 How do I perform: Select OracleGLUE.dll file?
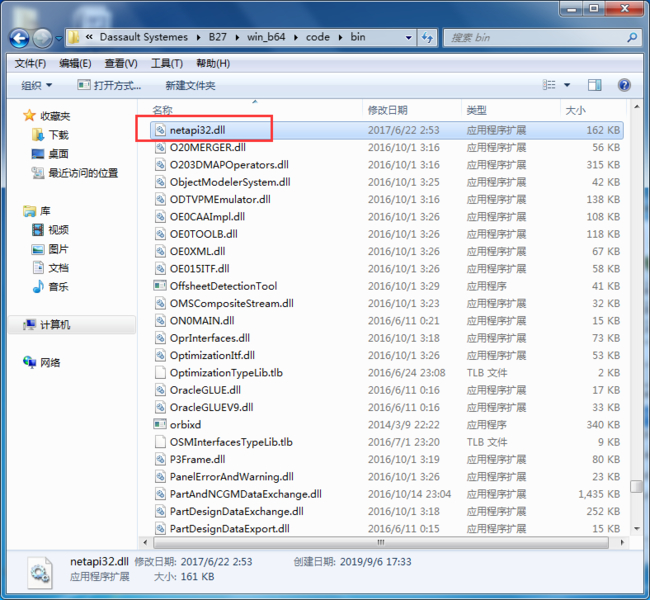(x=205, y=390)
